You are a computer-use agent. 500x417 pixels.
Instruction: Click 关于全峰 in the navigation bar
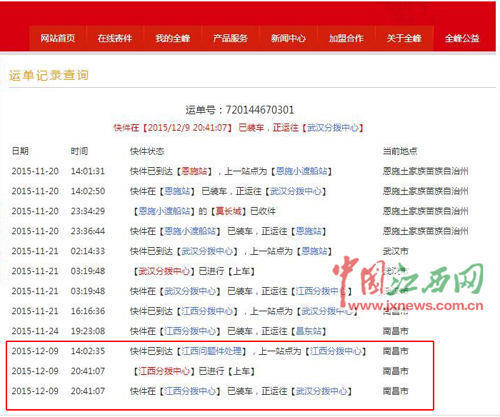[x=404, y=38]
